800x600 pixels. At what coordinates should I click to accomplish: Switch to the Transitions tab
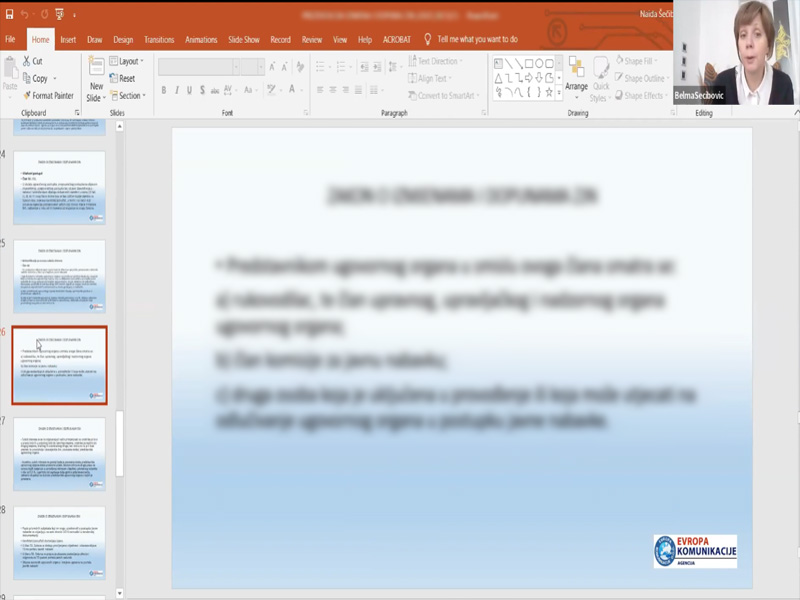tap(158, 40)
